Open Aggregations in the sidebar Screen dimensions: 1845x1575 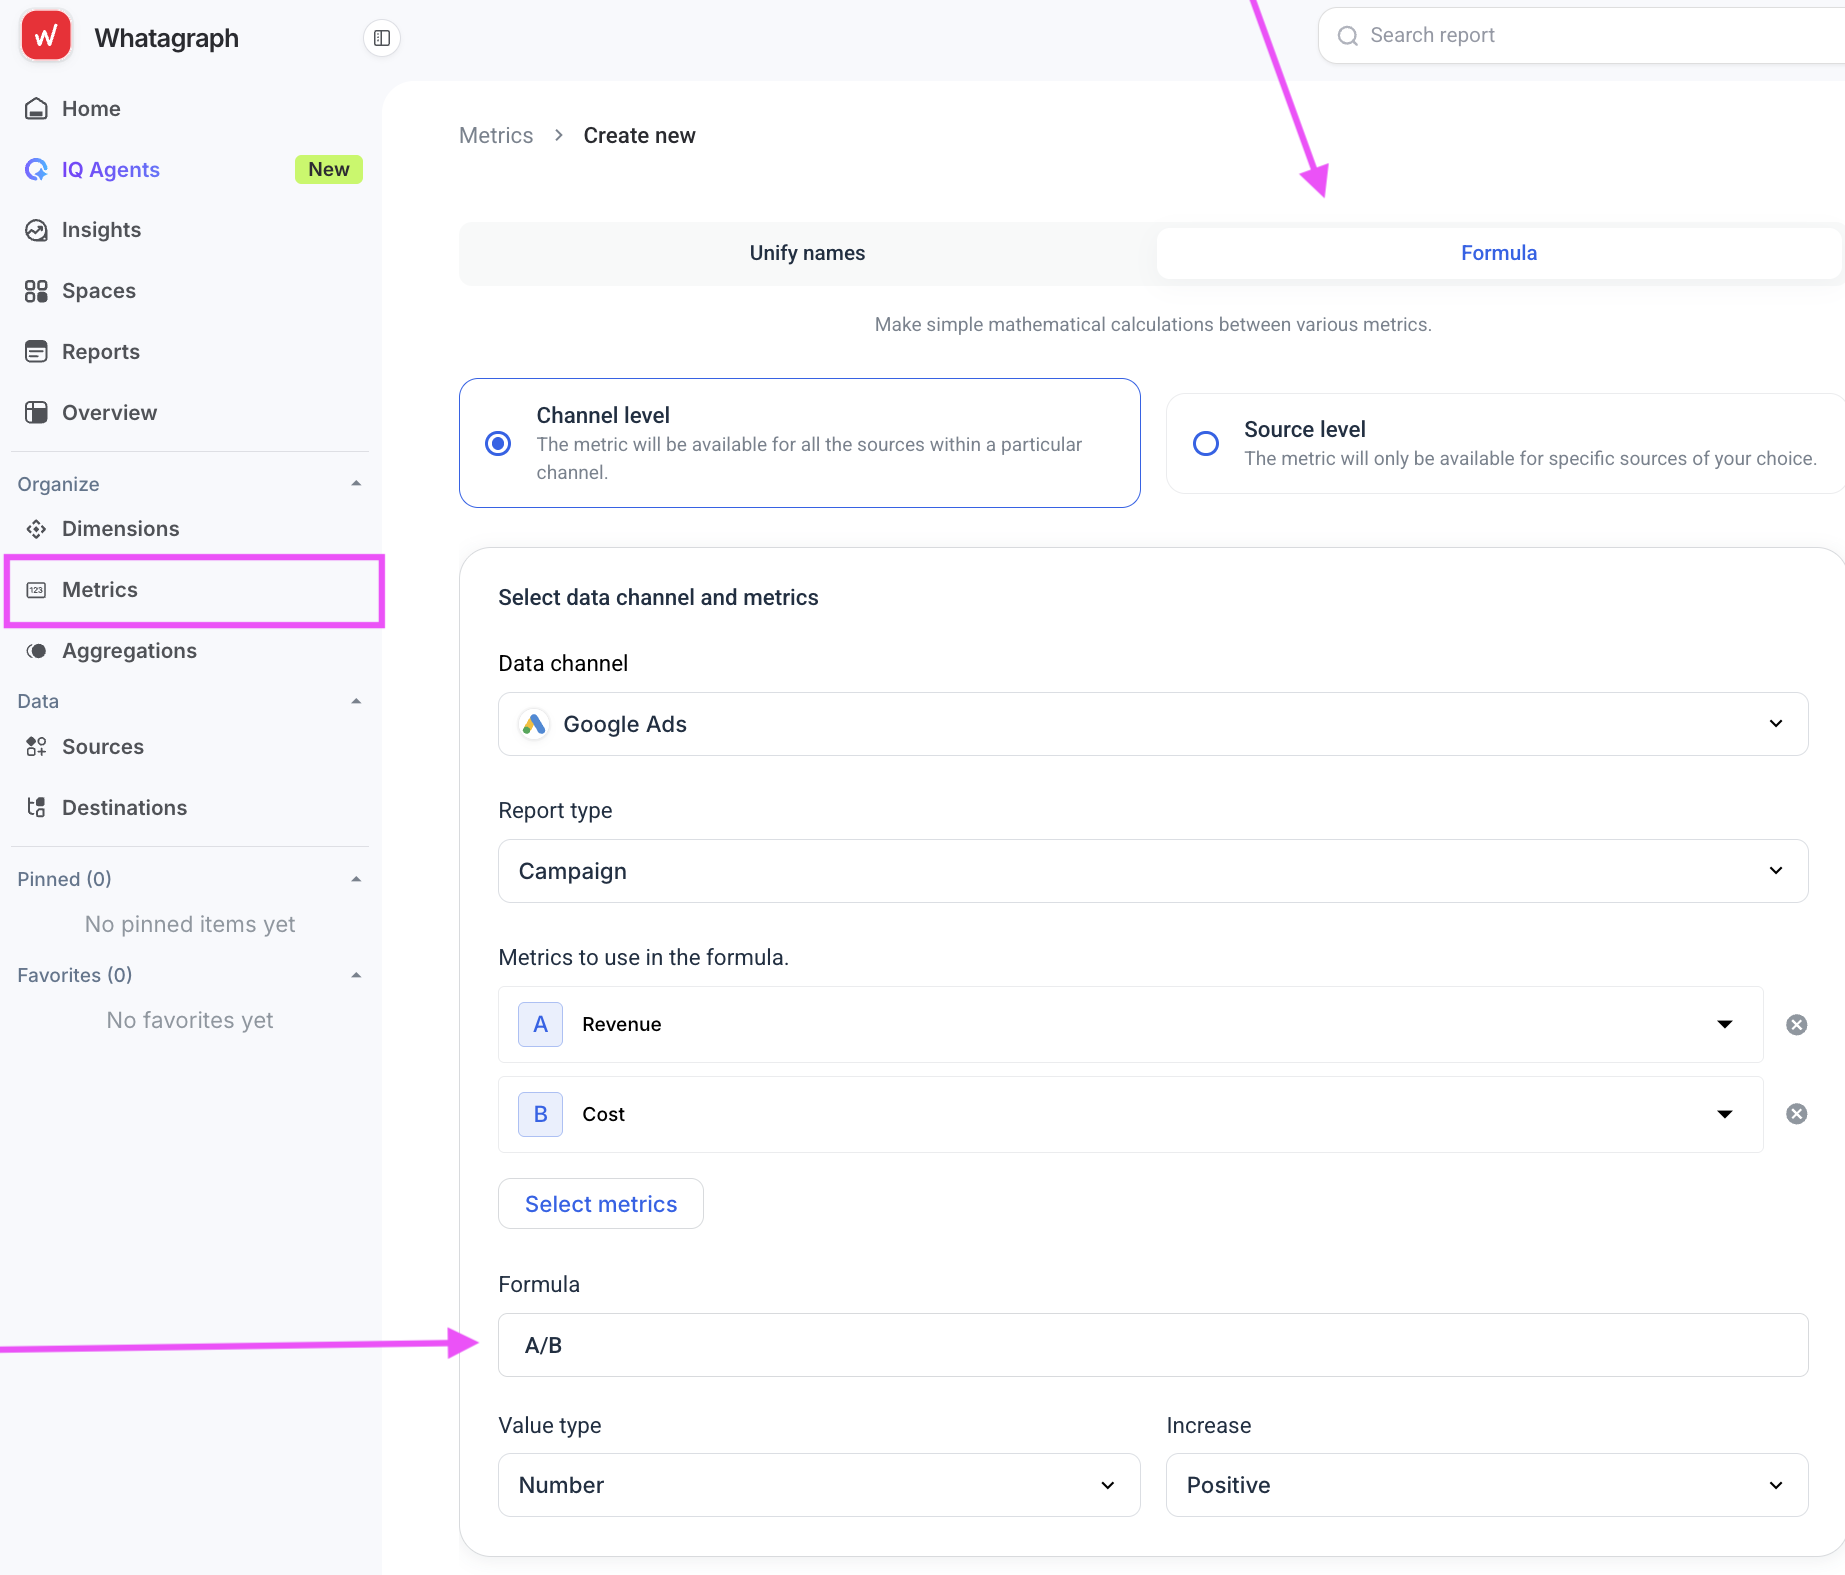(x=129, y=651)
